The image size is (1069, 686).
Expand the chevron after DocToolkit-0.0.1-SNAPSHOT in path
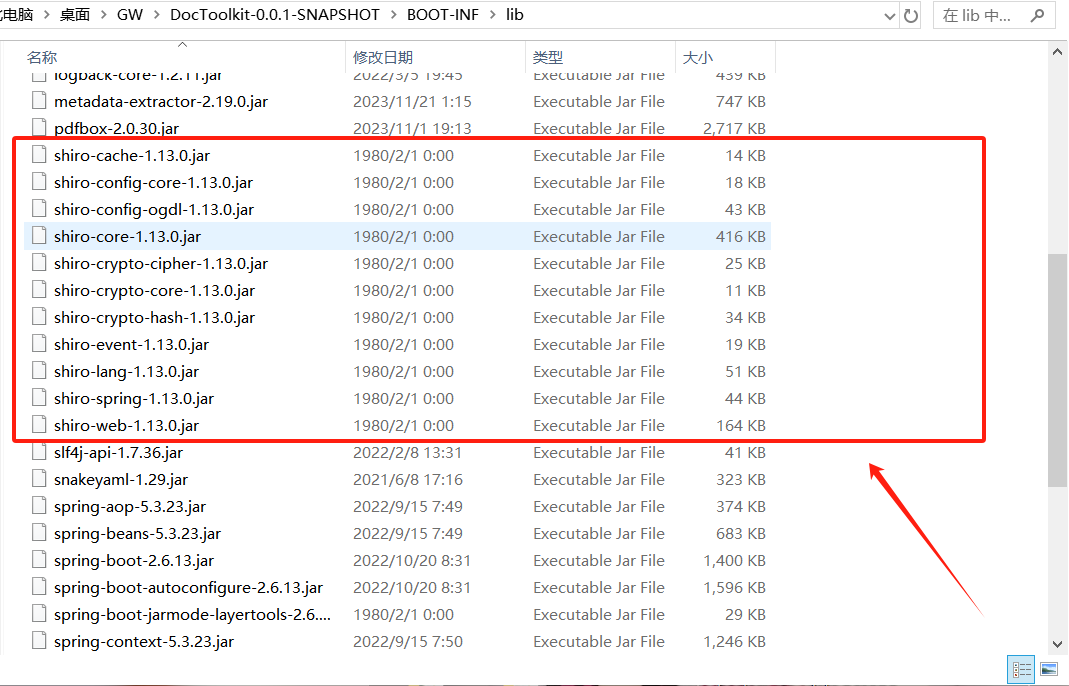[394, 15]
